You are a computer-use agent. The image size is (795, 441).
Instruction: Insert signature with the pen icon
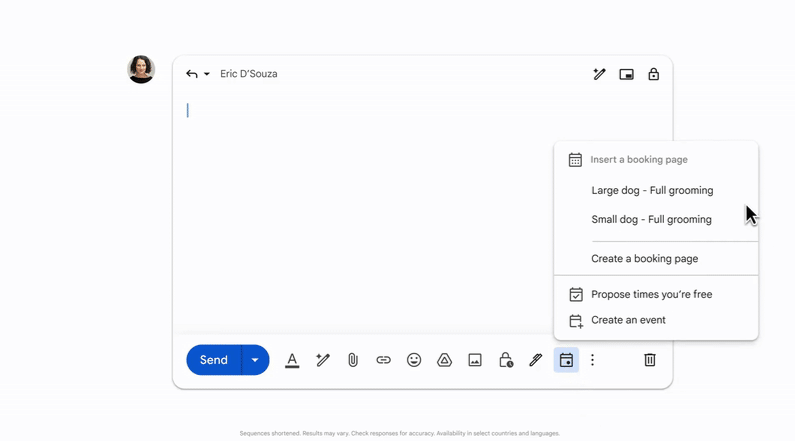tap(535, 360)
